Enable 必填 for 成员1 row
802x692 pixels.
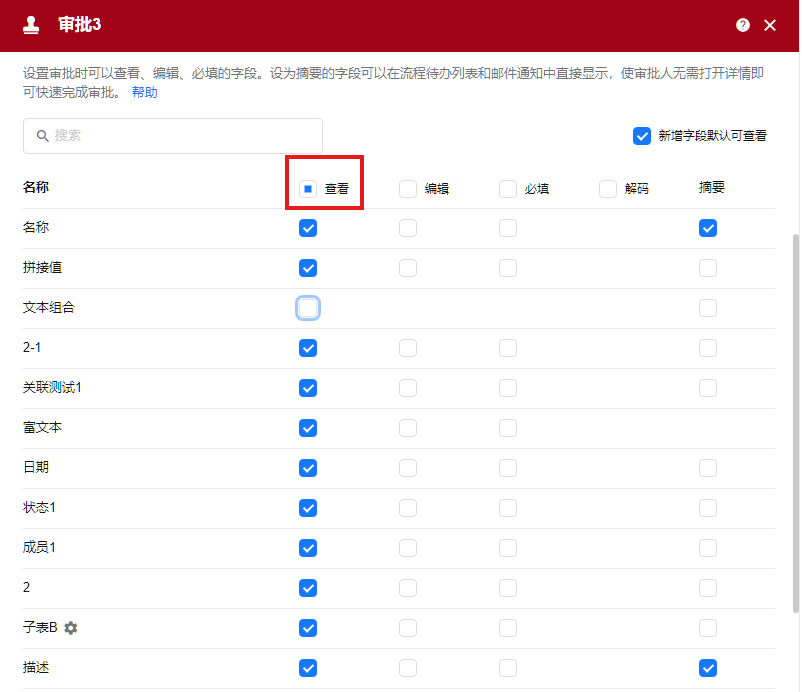tap(508, 548)
